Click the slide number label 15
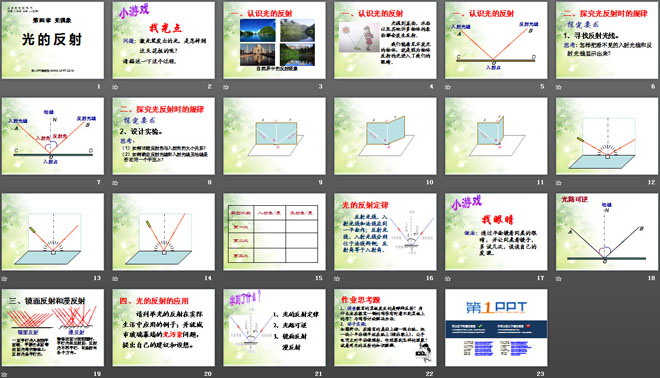Image resolution: width=660 pixels, height=378 pixels. (319, 278)
